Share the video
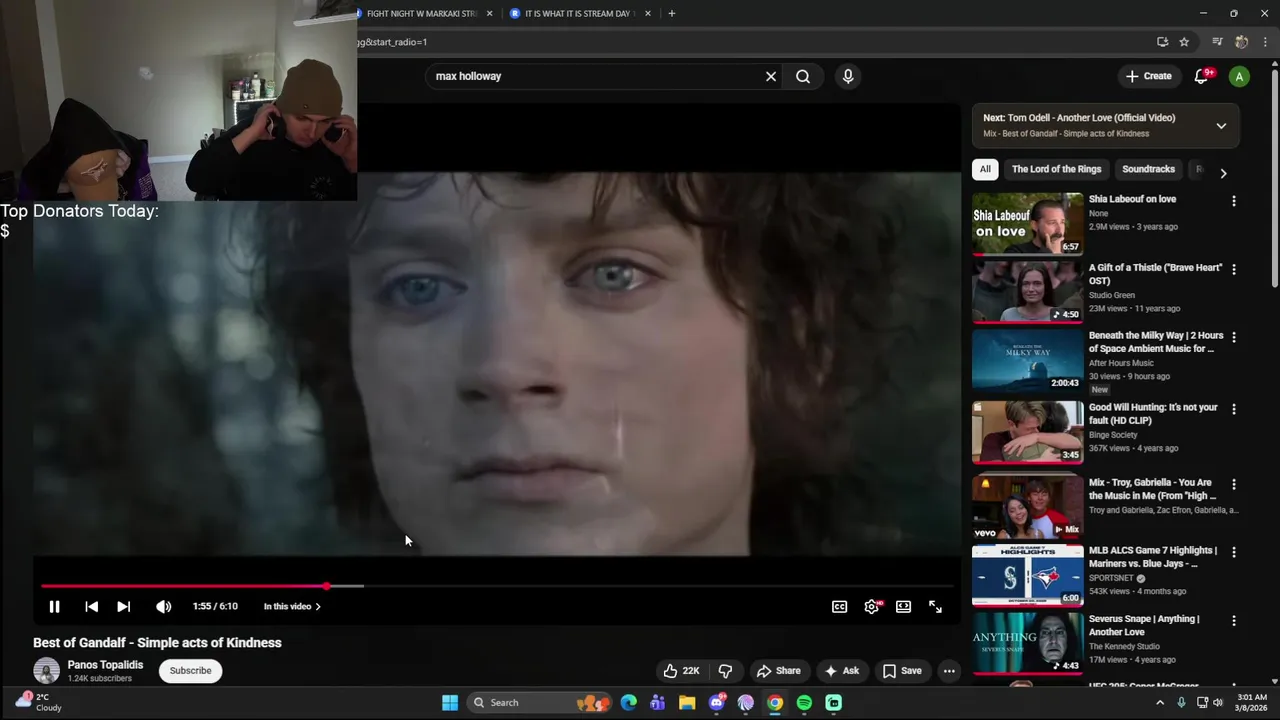Viewport: 1280px width, 720px height. click(x=778, y=671)
